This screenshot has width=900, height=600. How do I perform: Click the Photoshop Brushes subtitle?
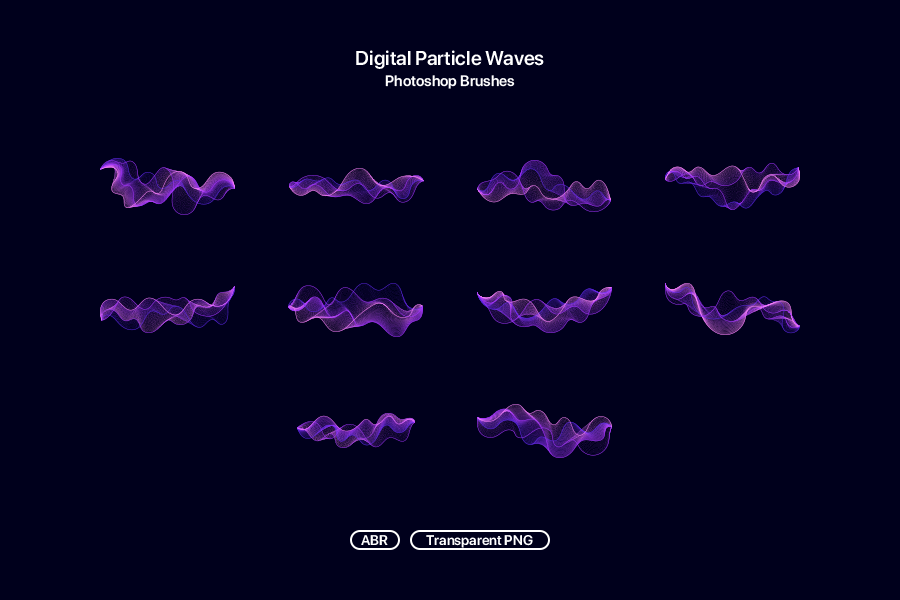tap(449, 81)
